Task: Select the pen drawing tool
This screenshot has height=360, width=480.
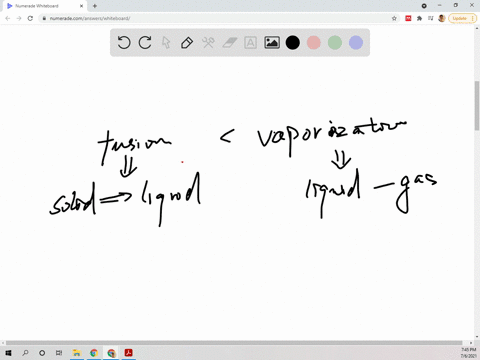Action: [x=187, y=43]
